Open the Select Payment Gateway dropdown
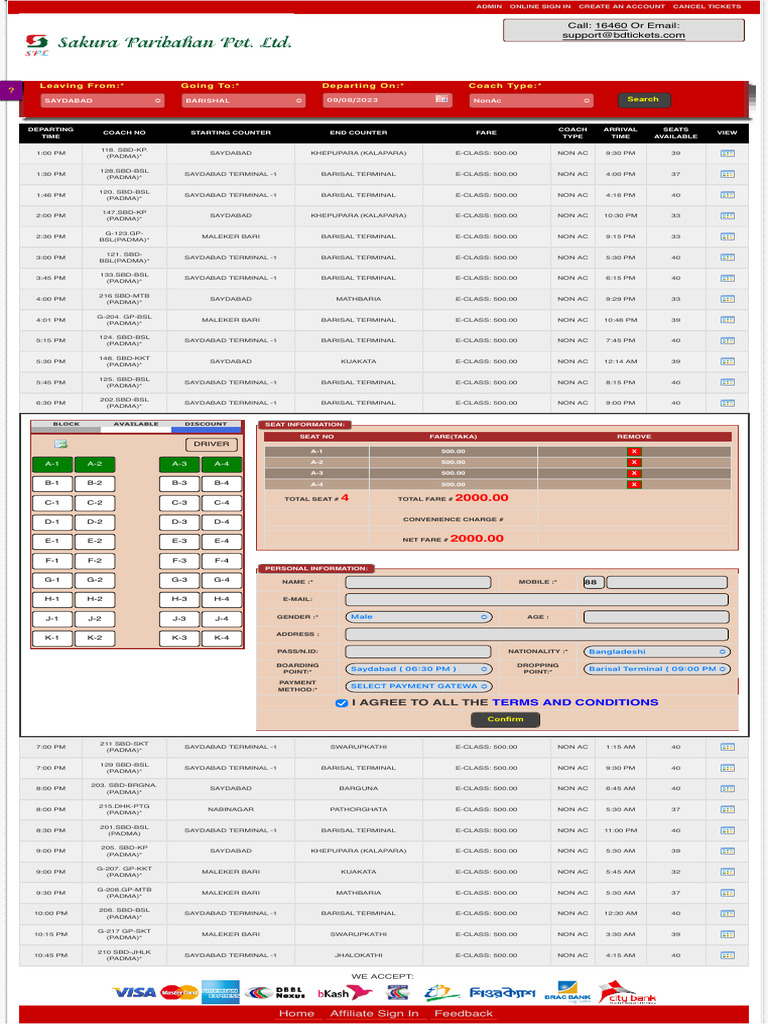The image size is (768, 1024). click(418, 686)
